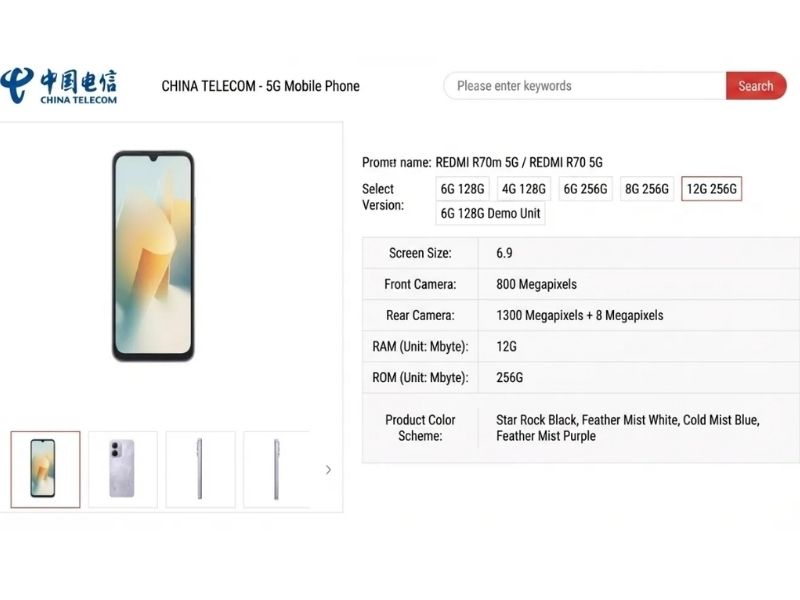Viewport: 800px width, 600px height.
Task: Select the front view phone thumbnail
Action: [46, 468]
